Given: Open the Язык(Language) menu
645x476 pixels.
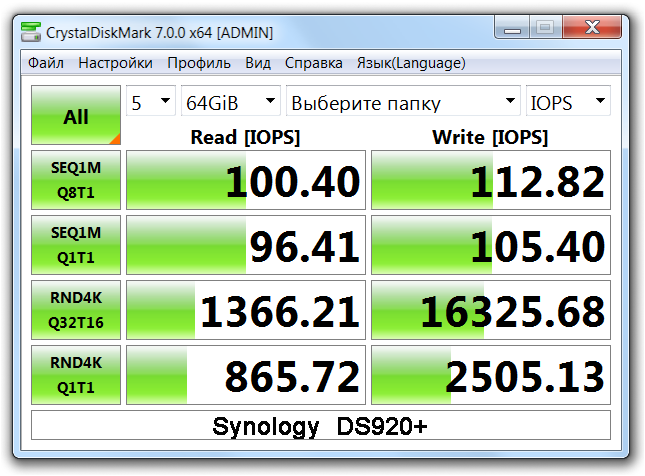Looking at the screenshot, I should pos(411,63).
